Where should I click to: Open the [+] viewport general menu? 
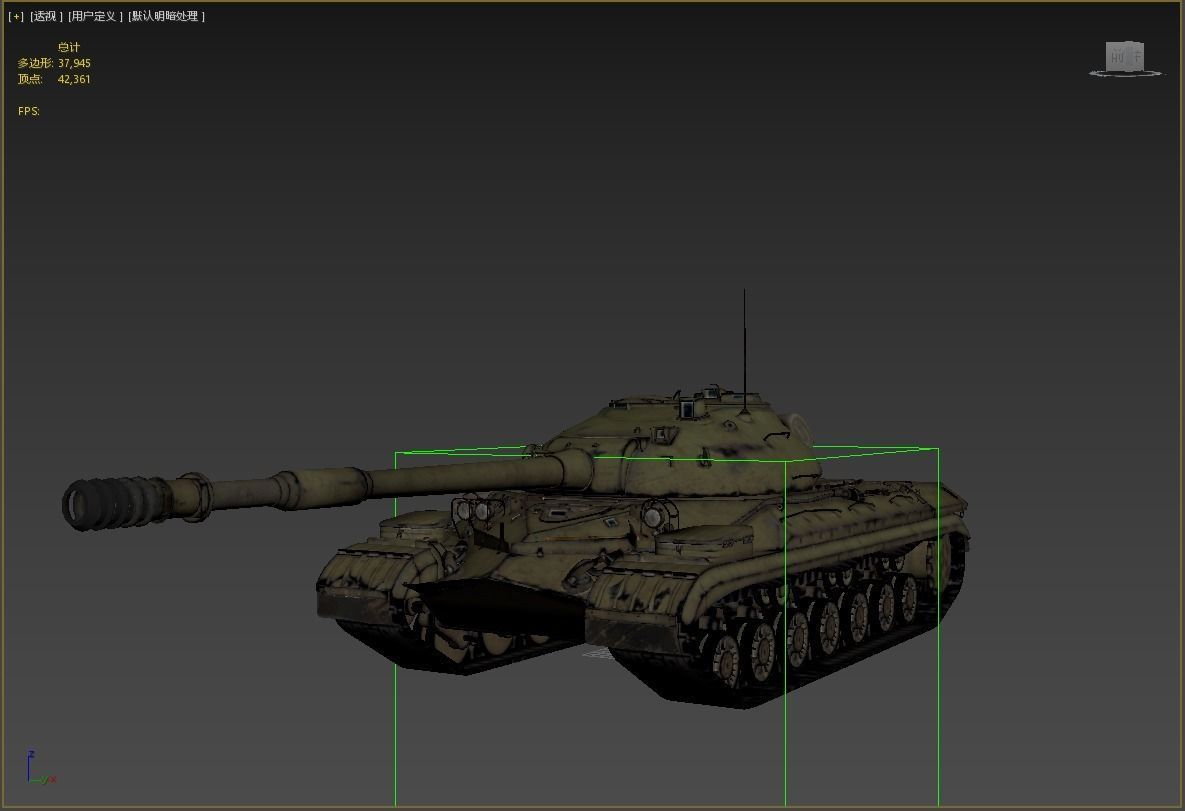point(16,16)
